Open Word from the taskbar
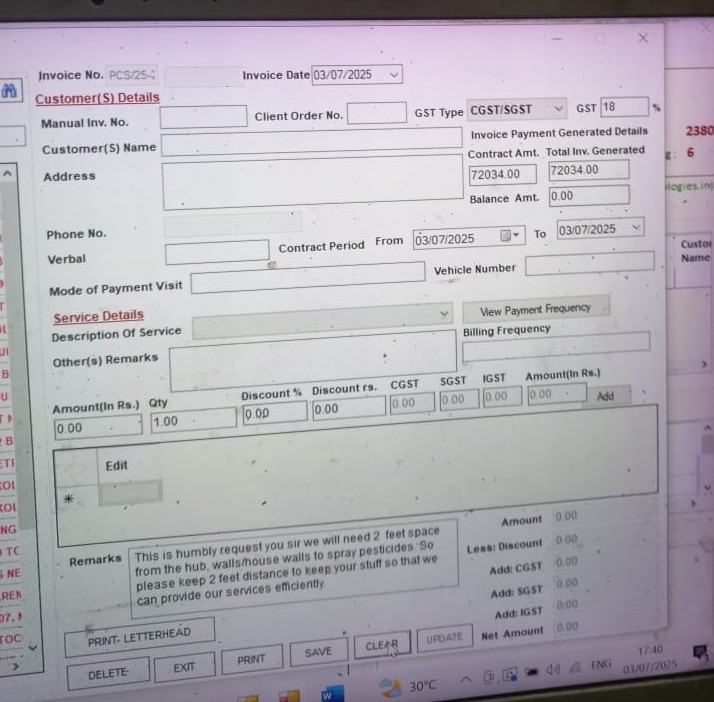The width and height of the screenshot is (714, 702). [x=332, y=694]
